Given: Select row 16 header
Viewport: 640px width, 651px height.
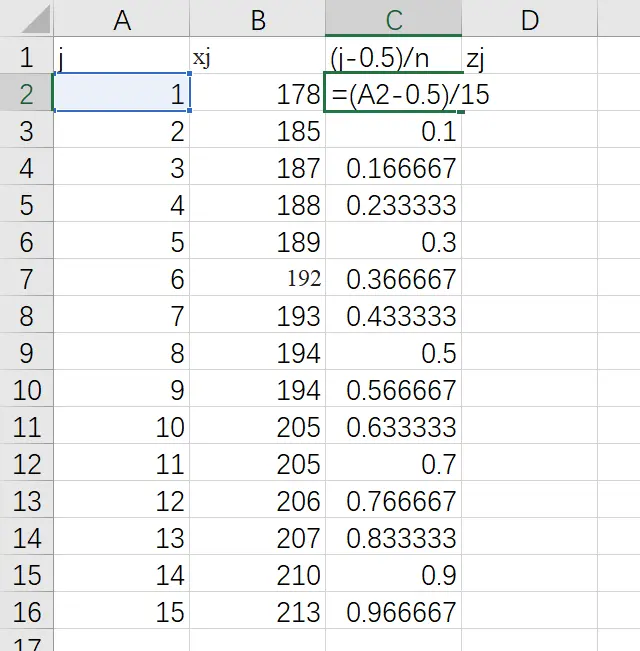Looking at the screenshot, I should [27, 610].
